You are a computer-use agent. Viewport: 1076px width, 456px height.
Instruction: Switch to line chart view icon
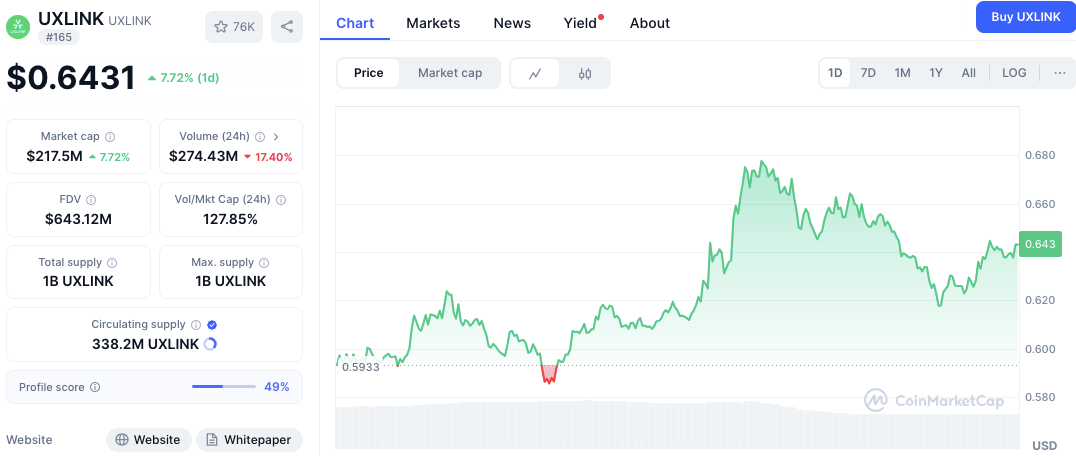[535, 73]
